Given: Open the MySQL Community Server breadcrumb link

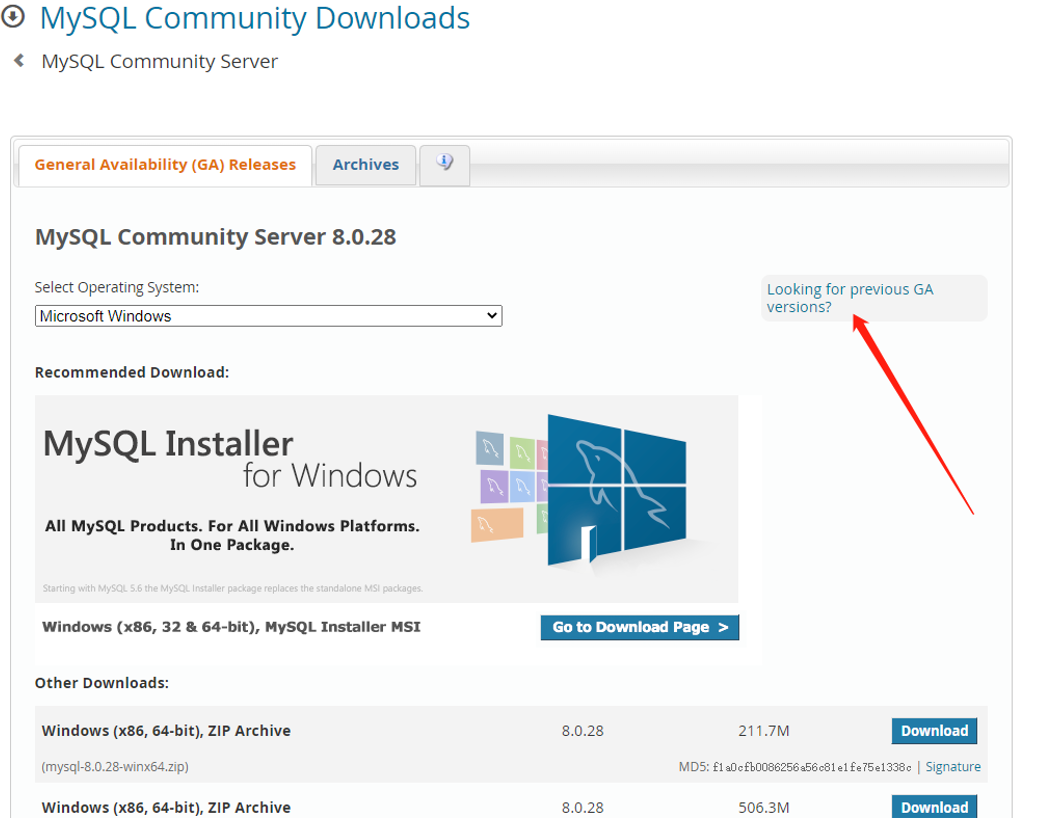Looking at the screenshot, I should (x=159, y=61).
